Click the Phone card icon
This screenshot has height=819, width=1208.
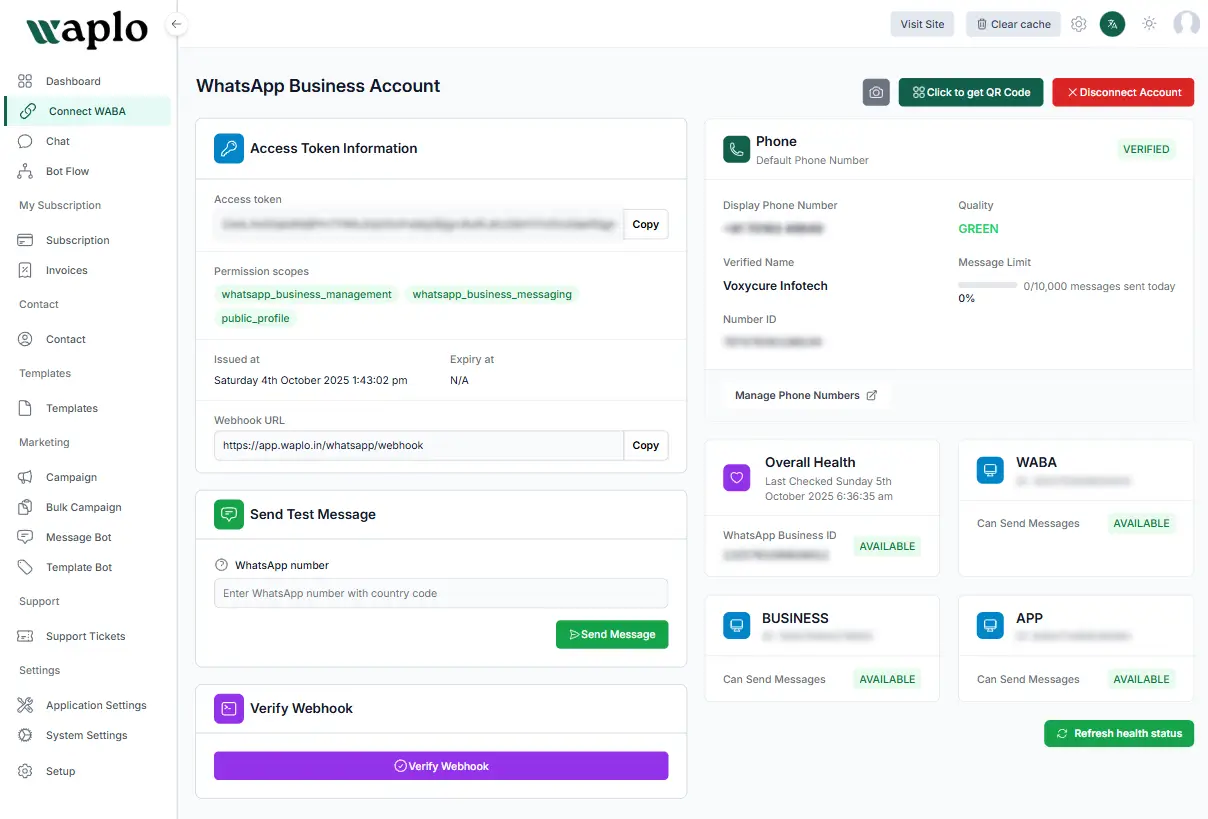coord(736,149)
